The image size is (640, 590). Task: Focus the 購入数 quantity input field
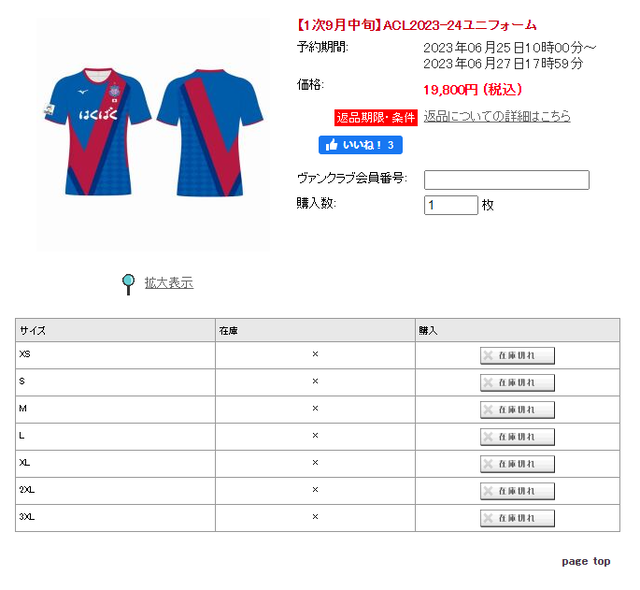[451, 205]
